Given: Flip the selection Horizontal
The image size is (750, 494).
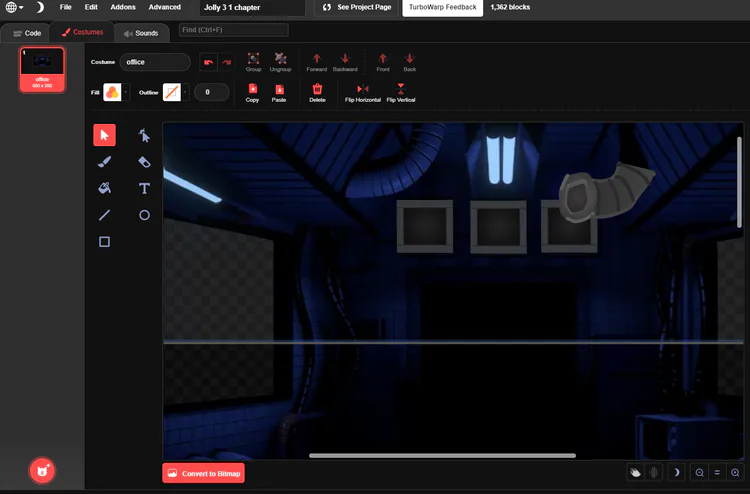Looking at the screenshot, I should (363, 93).
